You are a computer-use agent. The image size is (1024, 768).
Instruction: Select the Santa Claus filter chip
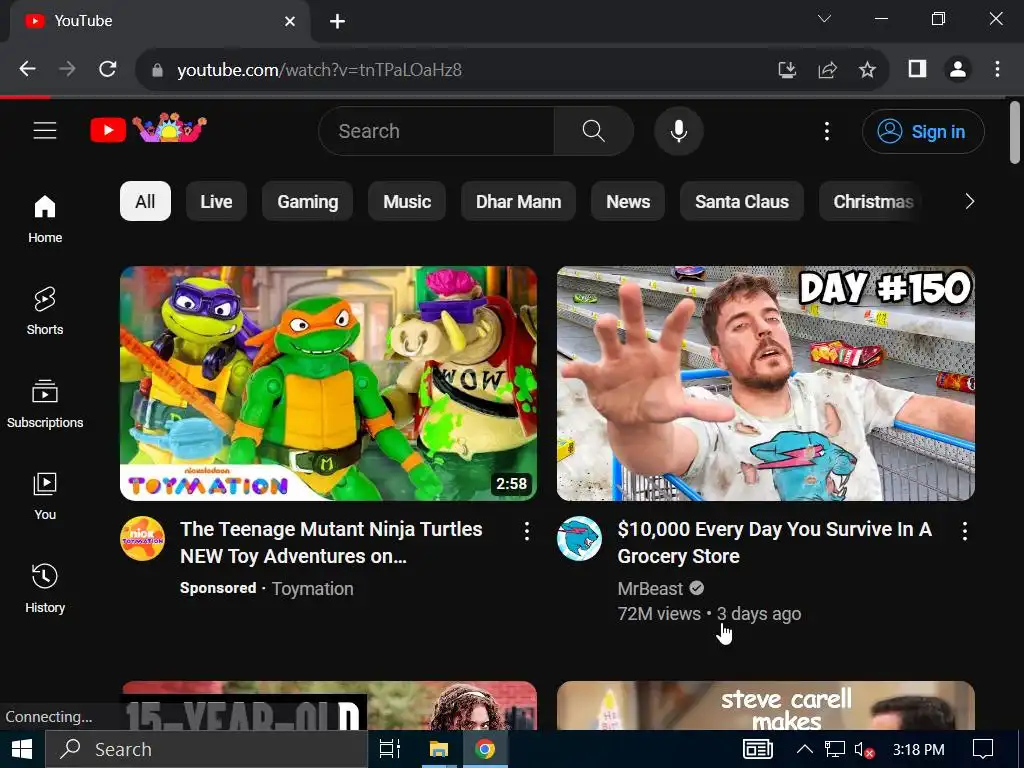pos(742,201)
